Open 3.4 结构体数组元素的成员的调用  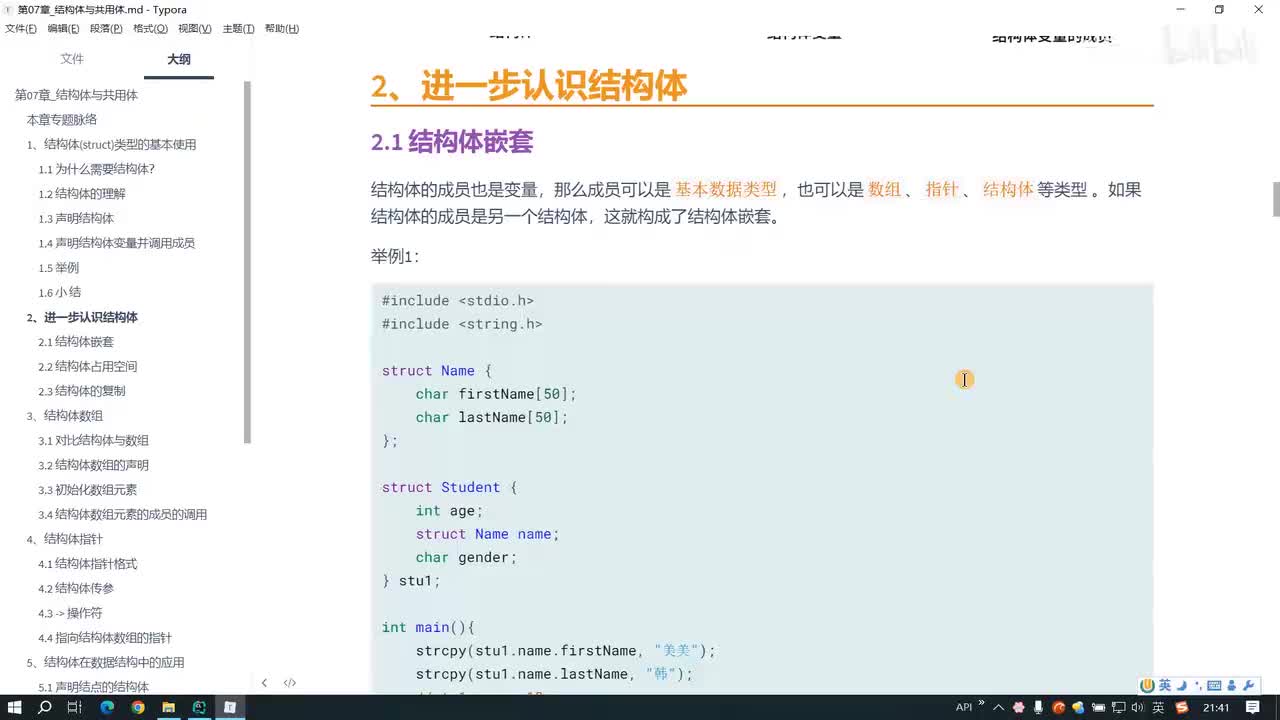[122, 514]
